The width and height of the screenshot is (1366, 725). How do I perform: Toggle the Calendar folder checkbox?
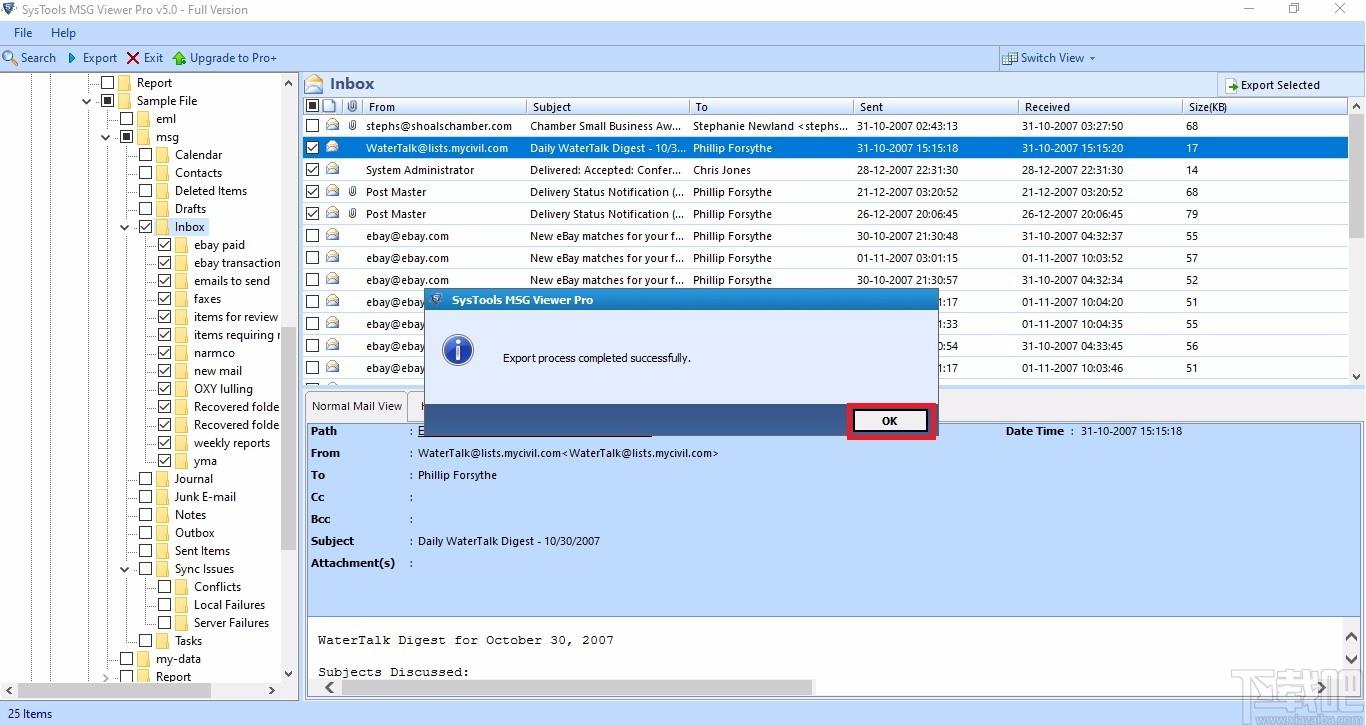click(146, 155)
